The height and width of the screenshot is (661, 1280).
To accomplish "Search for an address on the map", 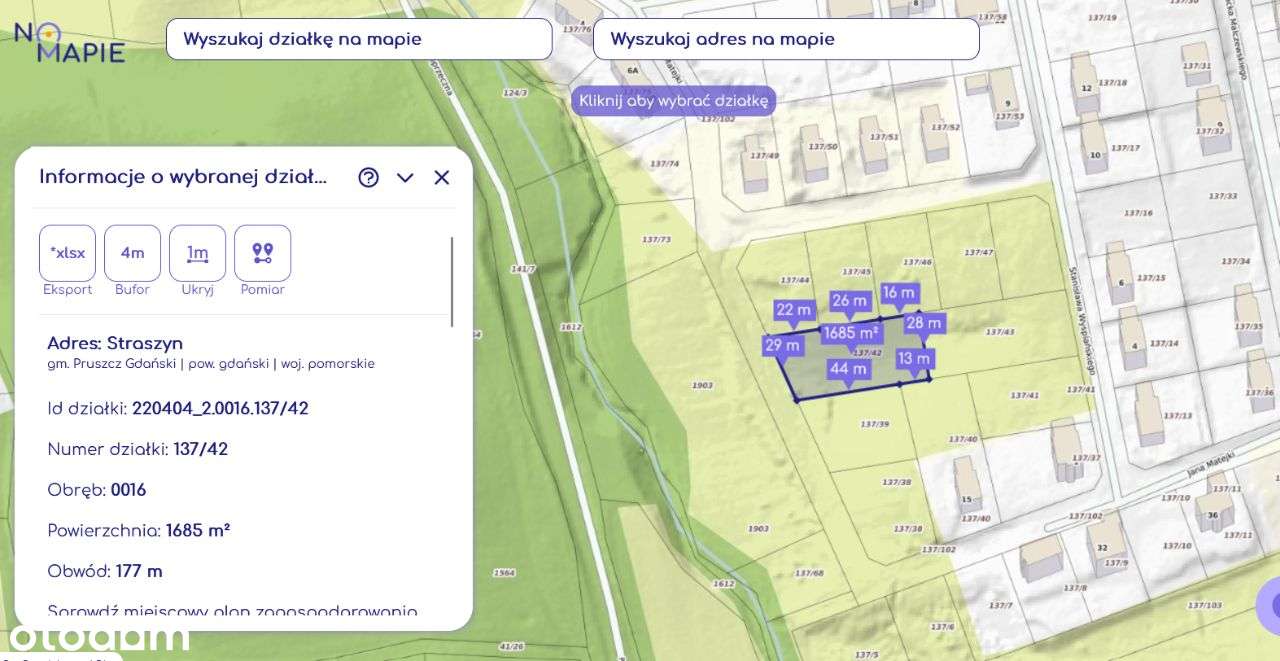I will (786, 39).
